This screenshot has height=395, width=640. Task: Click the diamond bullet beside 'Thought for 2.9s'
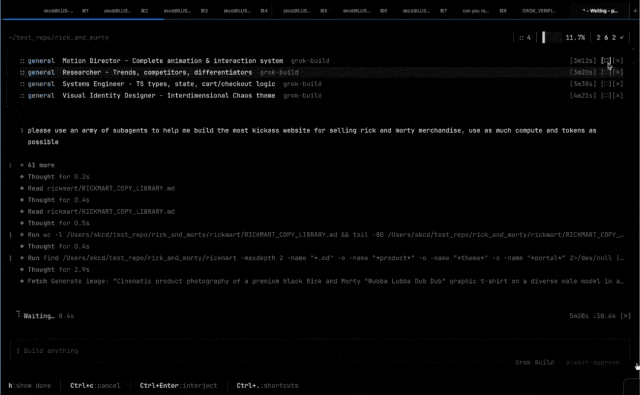22,270
